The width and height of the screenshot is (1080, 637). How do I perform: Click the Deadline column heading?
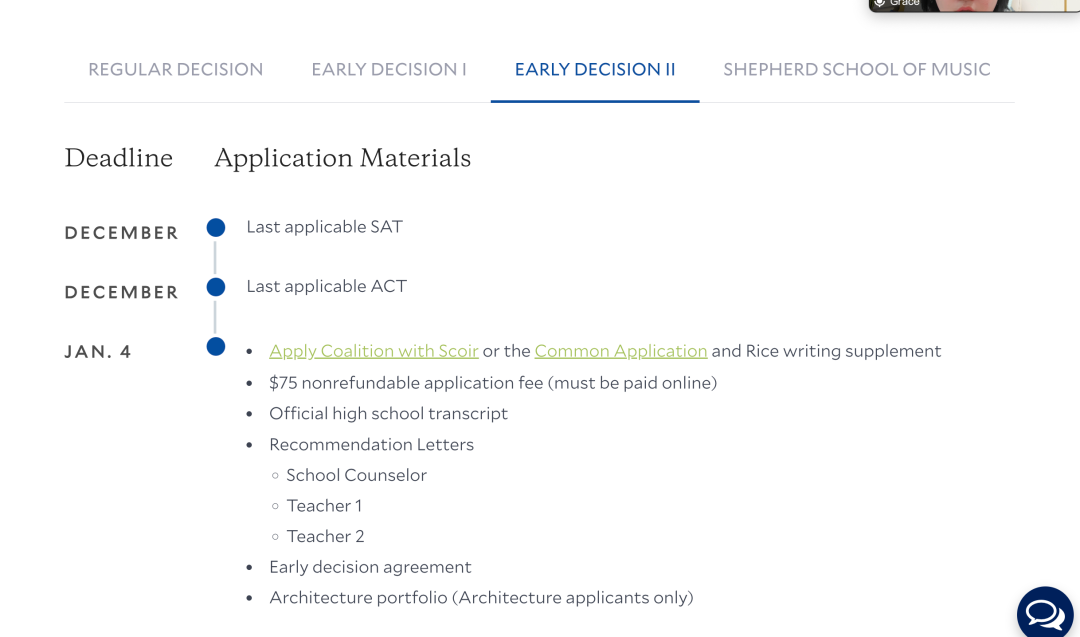pyautogui.click(x=119, y=158)
